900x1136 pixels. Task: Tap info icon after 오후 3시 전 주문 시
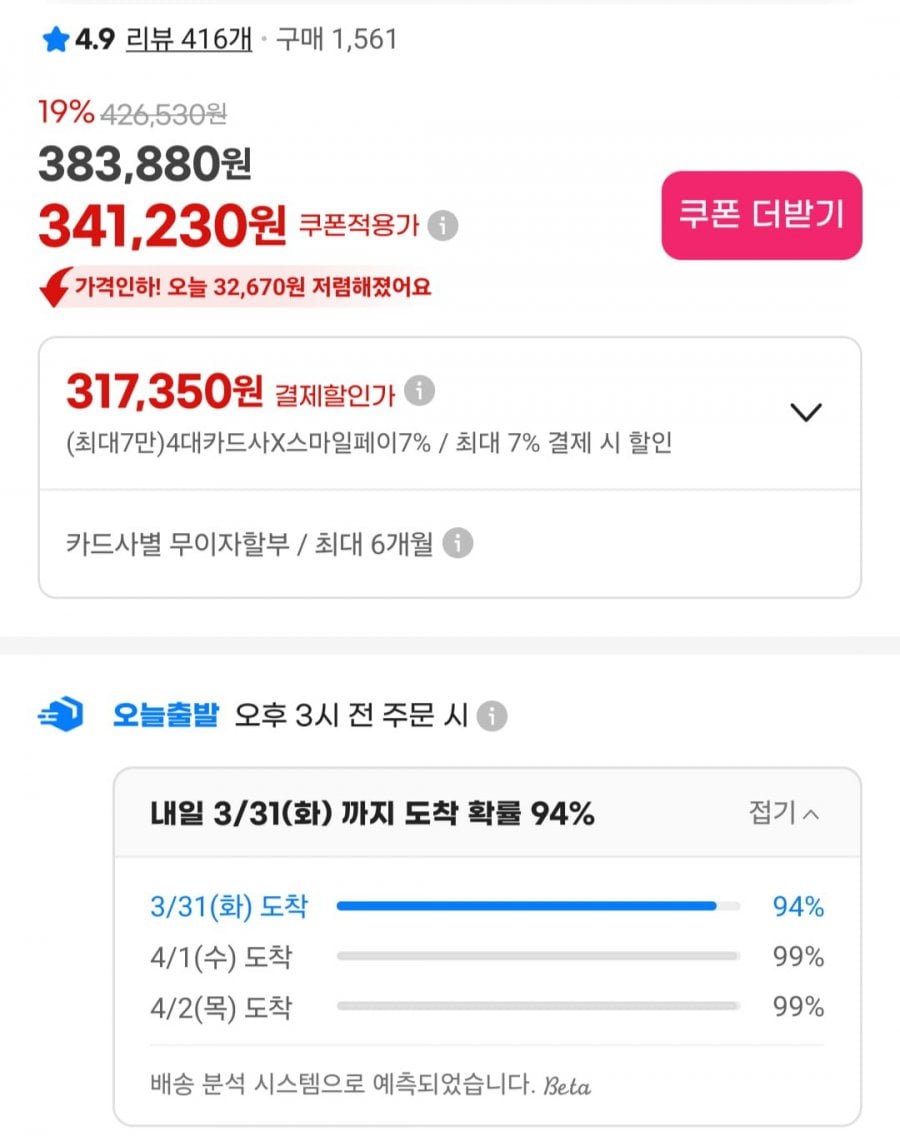(492, 716)
